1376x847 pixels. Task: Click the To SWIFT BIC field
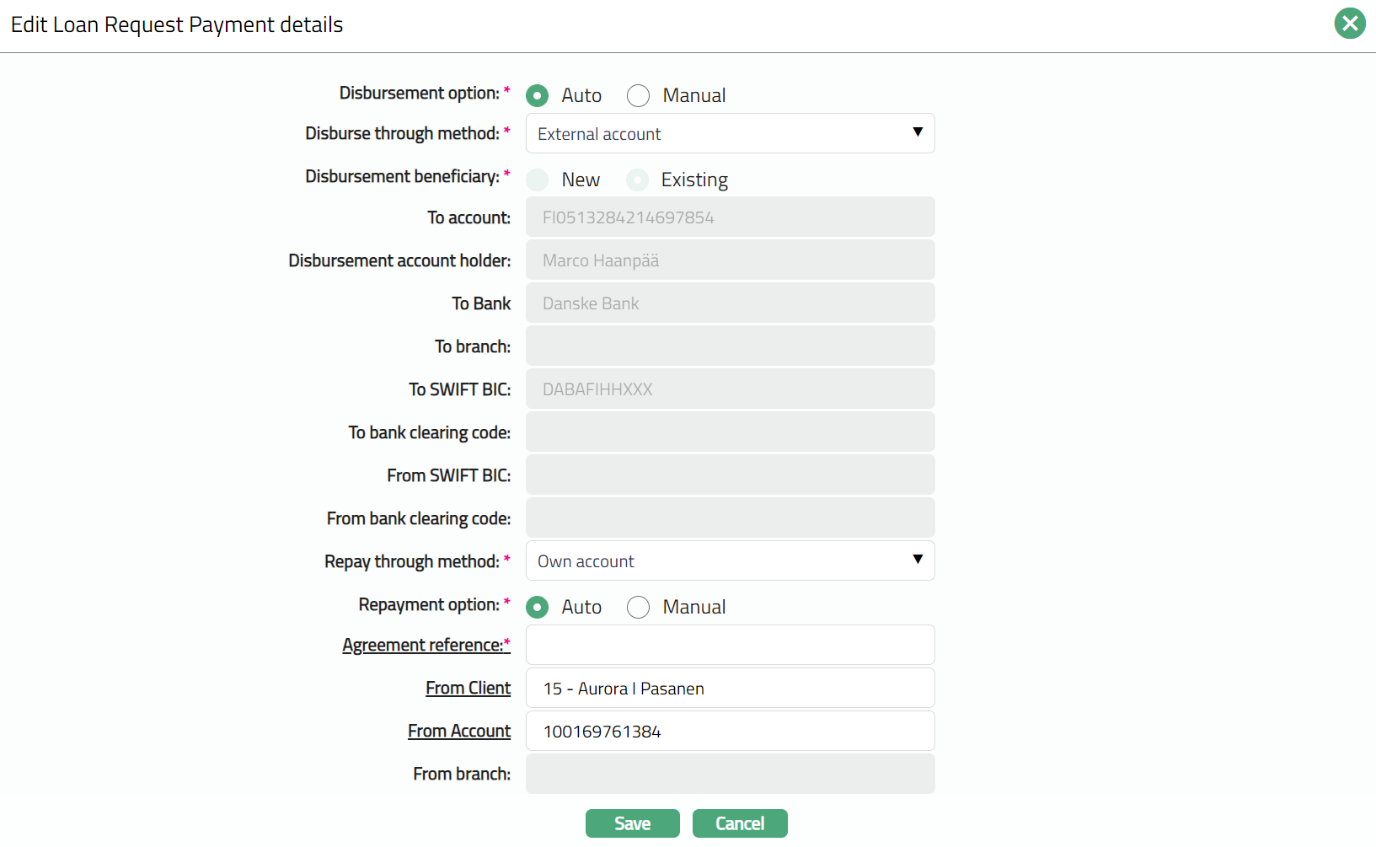tap(730, 389)
